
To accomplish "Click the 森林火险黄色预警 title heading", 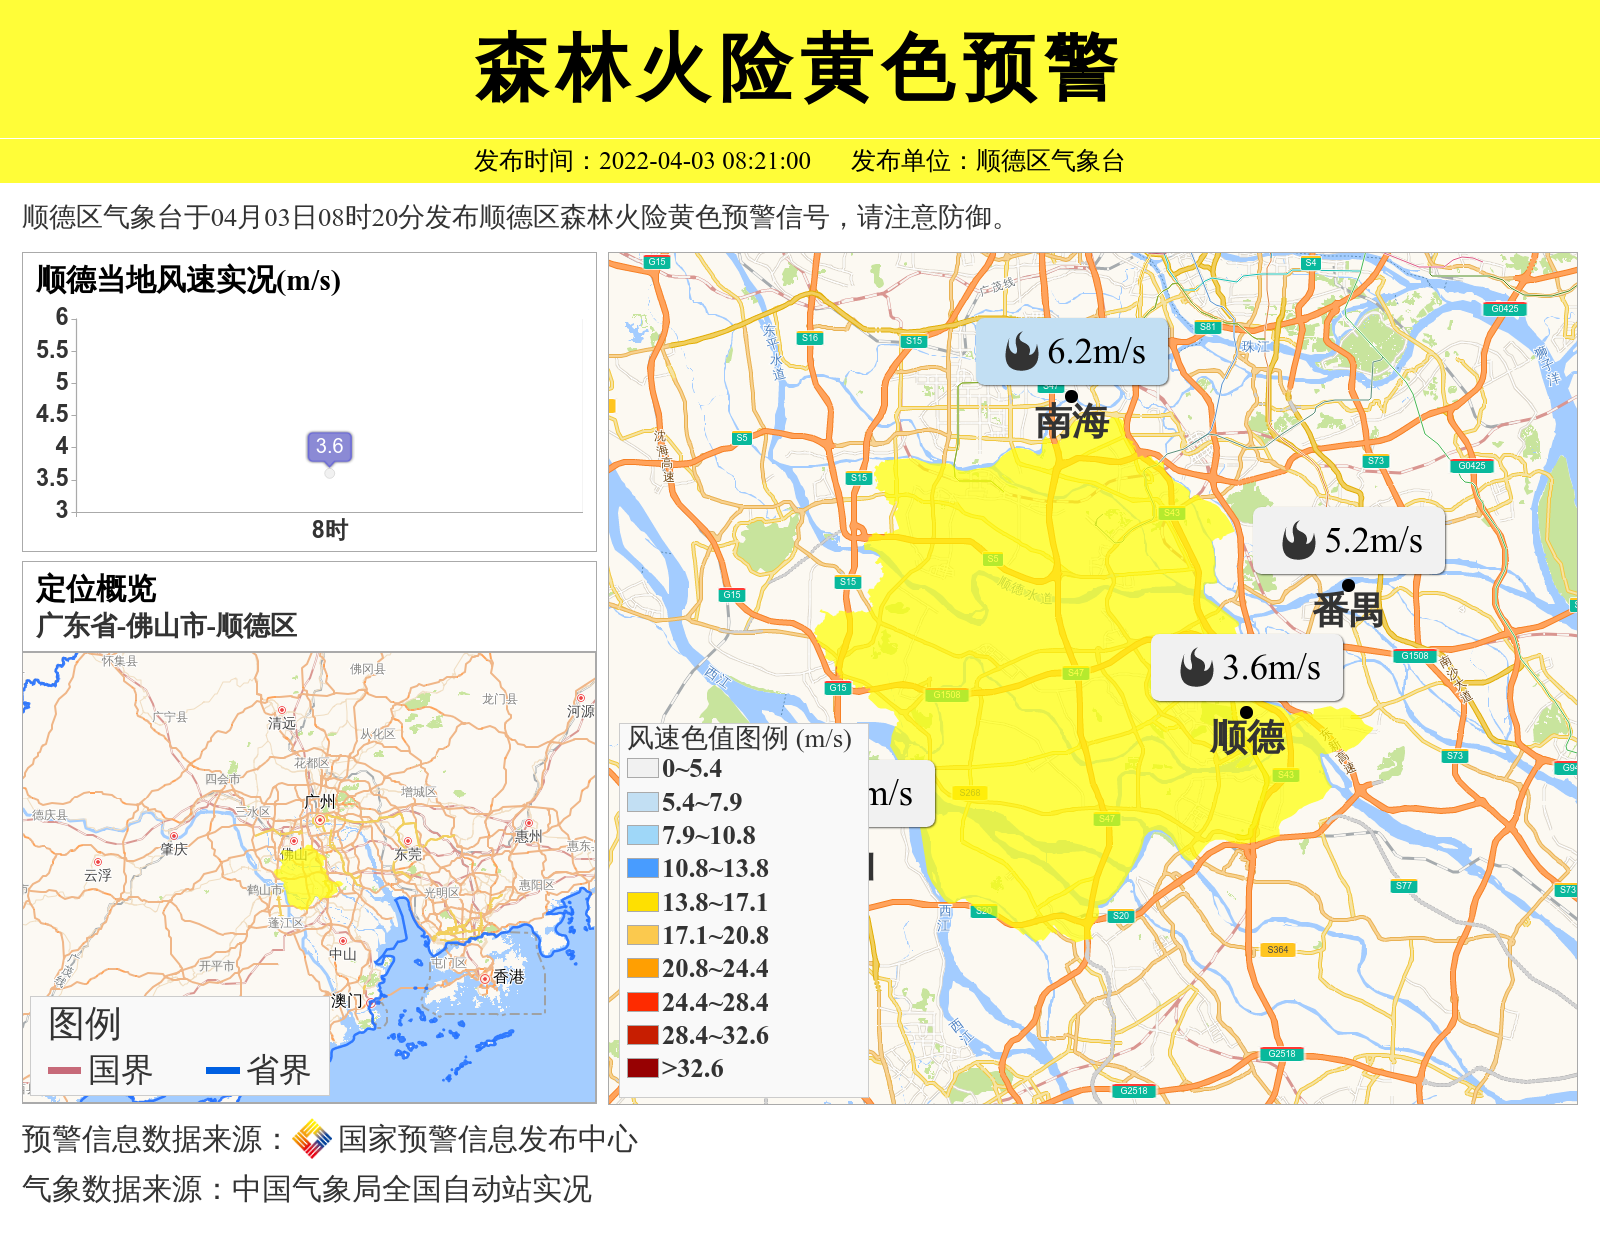I will (797, 68).
